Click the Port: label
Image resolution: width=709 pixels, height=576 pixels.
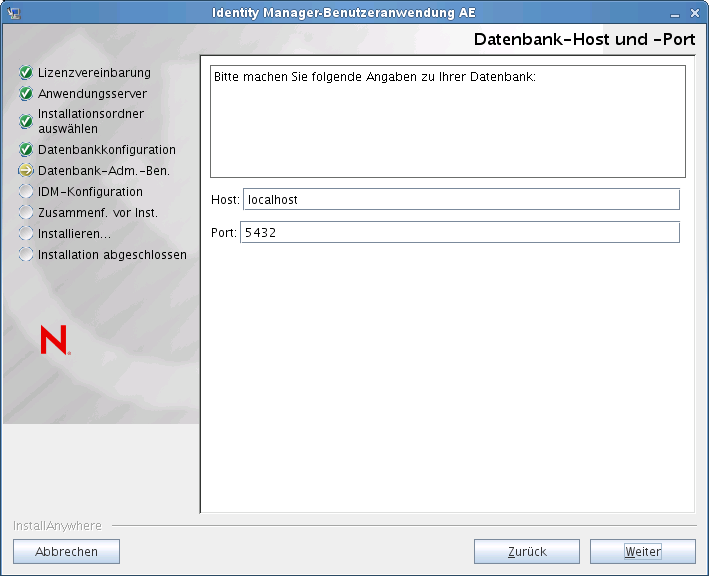(x=224, y=233)
